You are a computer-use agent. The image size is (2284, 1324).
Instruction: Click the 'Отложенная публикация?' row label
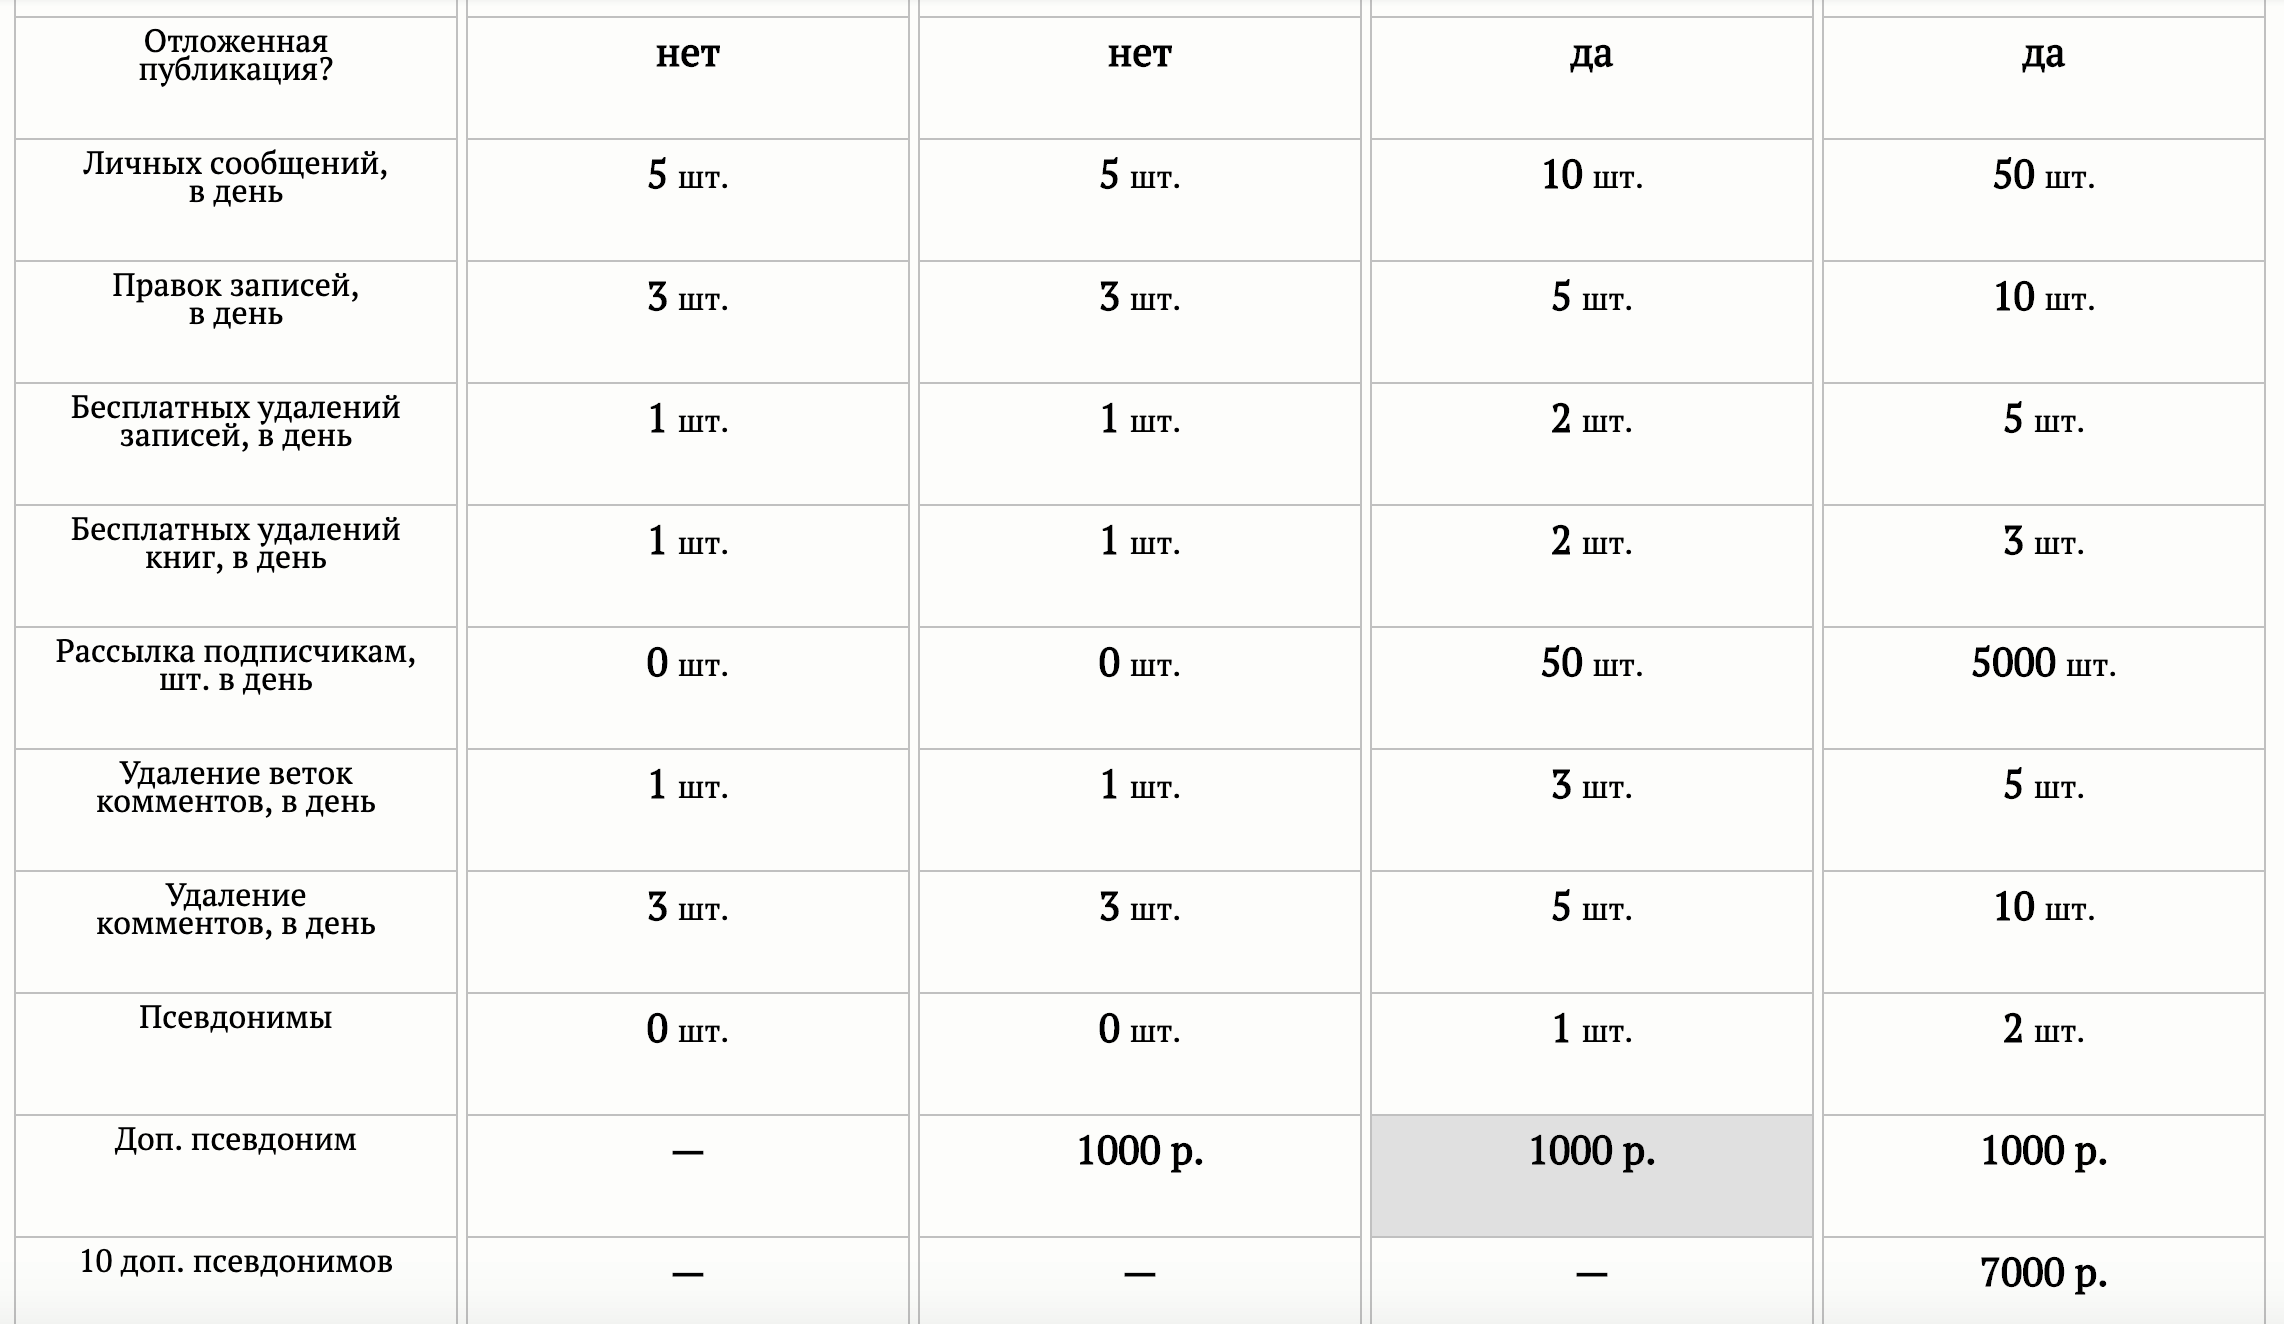pyautogui.click(x=236, y=56)
